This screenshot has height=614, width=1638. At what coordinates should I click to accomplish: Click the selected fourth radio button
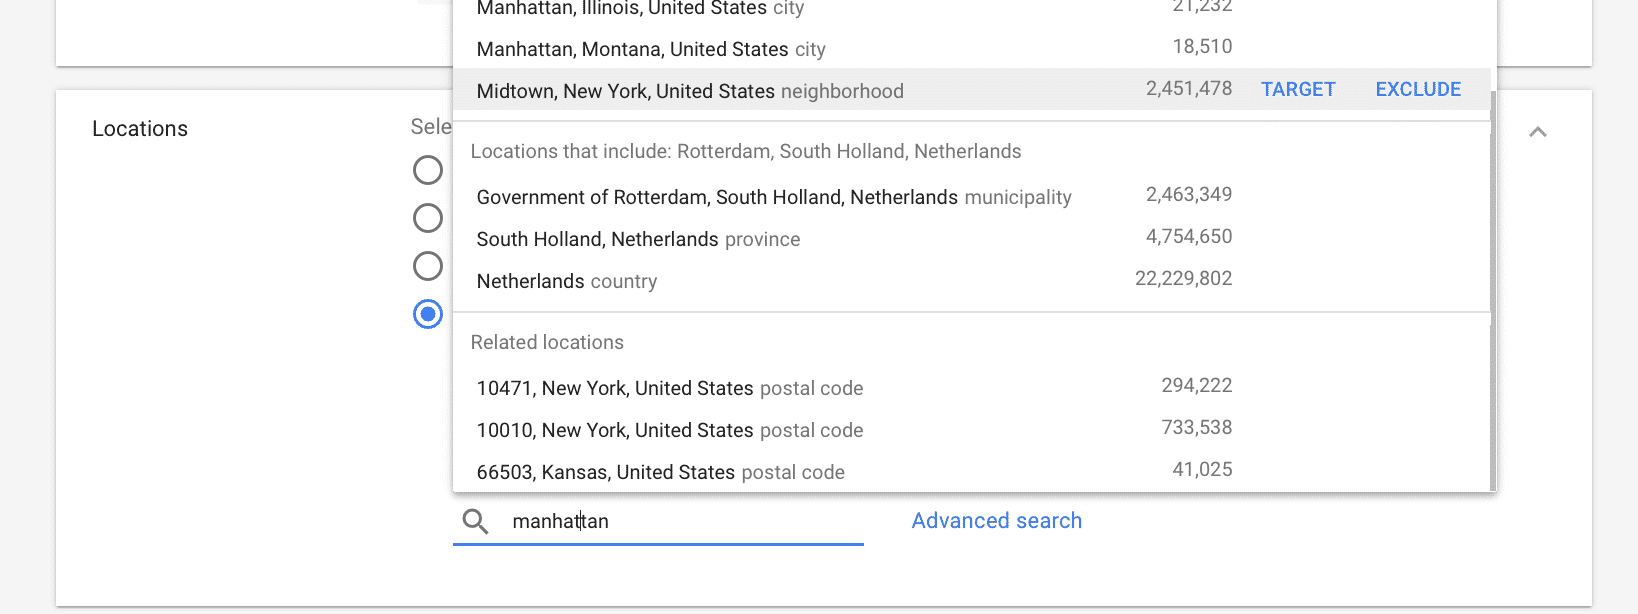pos(428,314)
